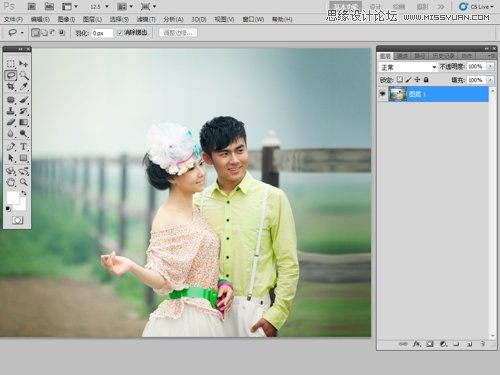The height and width of the screenshot is (375, 500).
Task: Open the 填充 fill slider arrow
Action: point(490,80)
